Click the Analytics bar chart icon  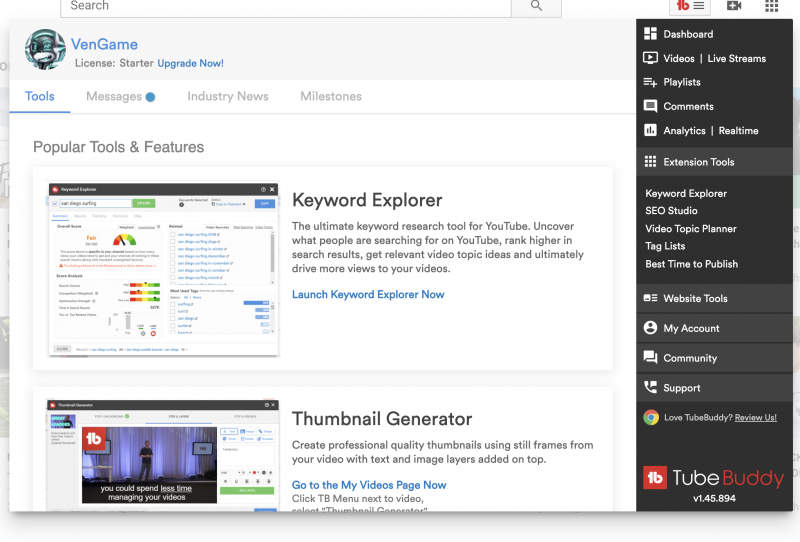coord(651,130)
